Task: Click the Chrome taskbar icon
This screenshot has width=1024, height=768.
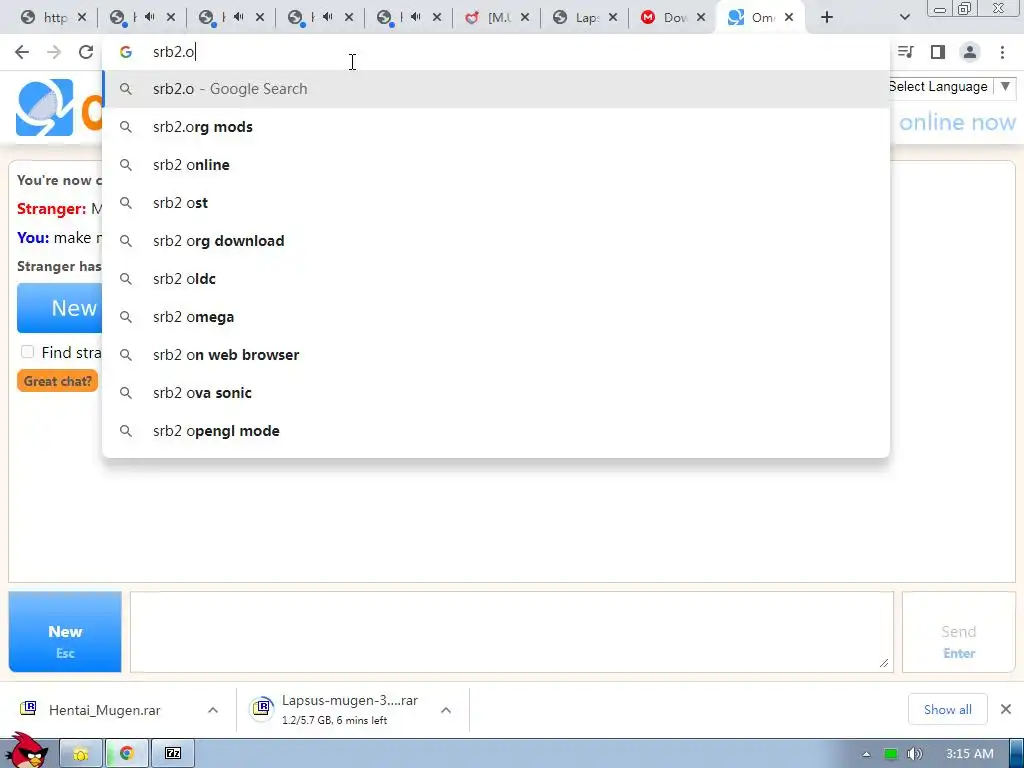Action: (x=127, y=754)
